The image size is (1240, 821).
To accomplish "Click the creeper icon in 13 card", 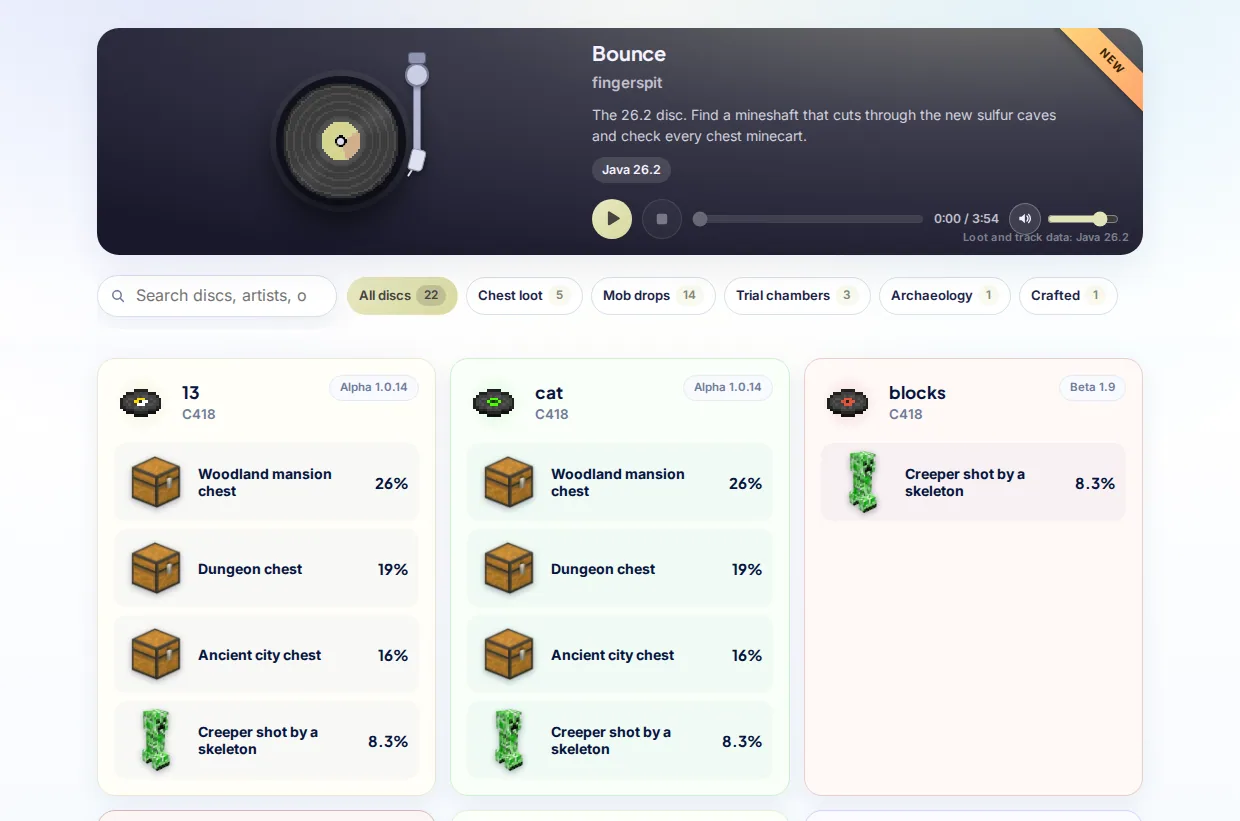I will point(156,741).
